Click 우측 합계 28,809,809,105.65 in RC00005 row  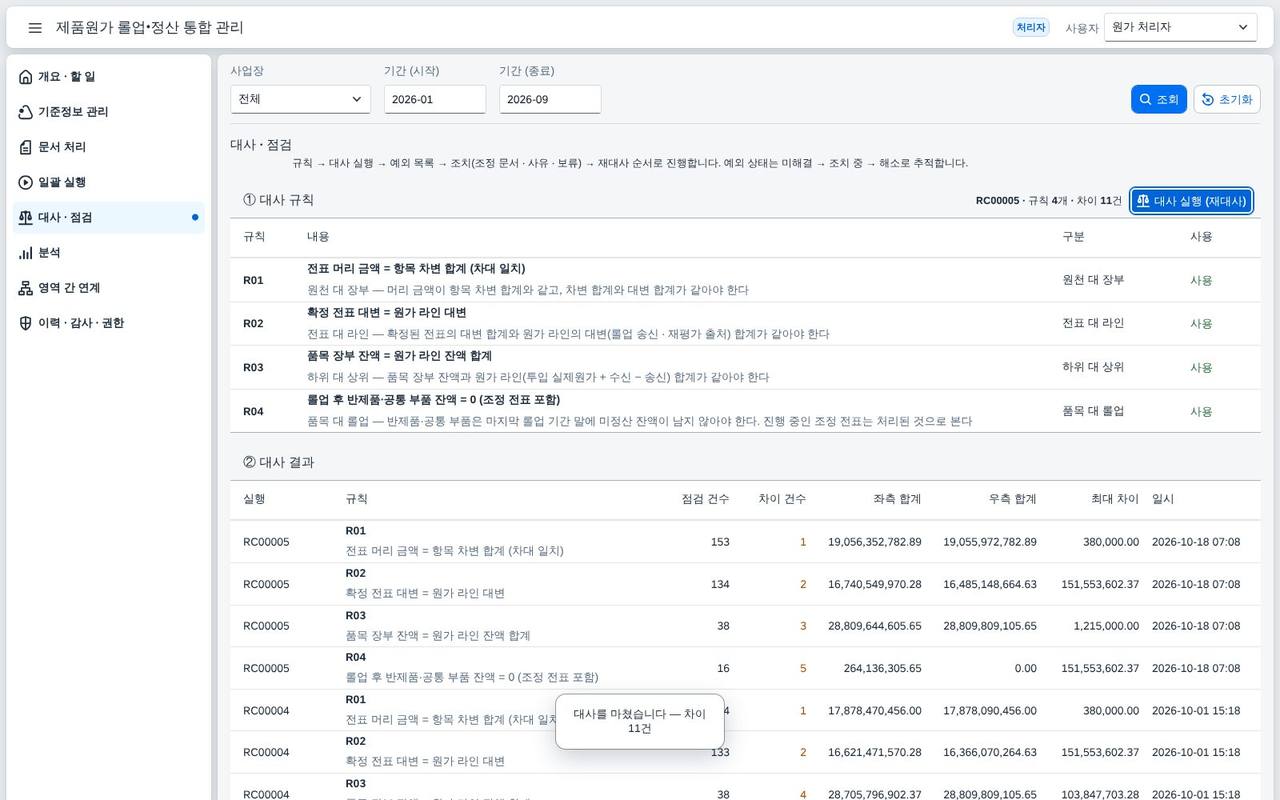[x=990, y=626]
